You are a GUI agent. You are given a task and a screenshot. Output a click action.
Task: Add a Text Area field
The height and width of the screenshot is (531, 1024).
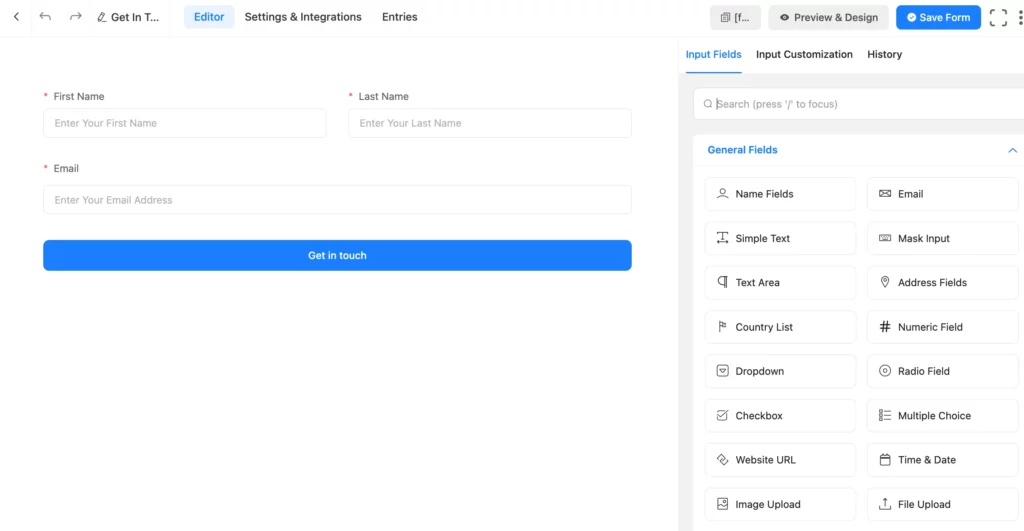(x=780, y=283)
